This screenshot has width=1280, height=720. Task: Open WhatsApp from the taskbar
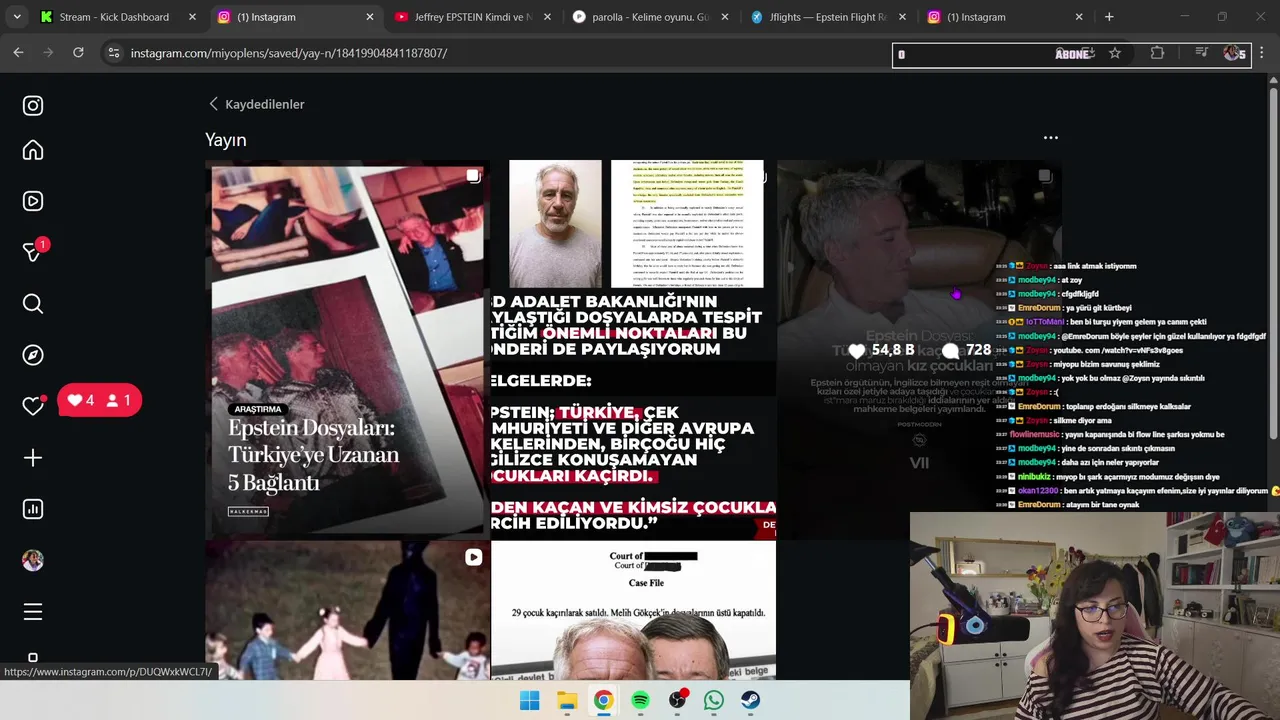coord(714,700)
